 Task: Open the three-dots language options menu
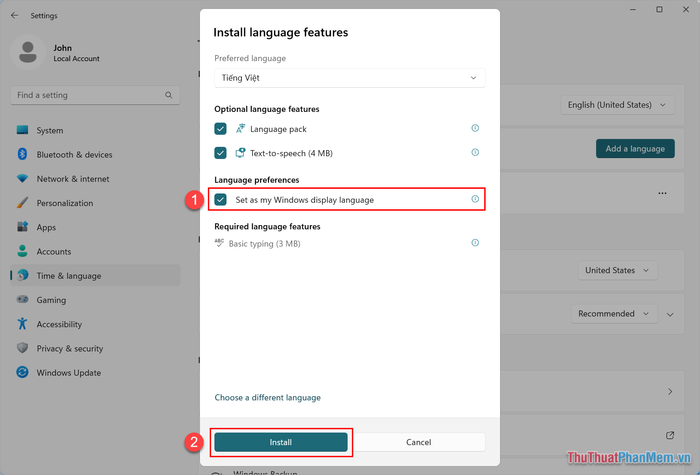coord(662,193)
